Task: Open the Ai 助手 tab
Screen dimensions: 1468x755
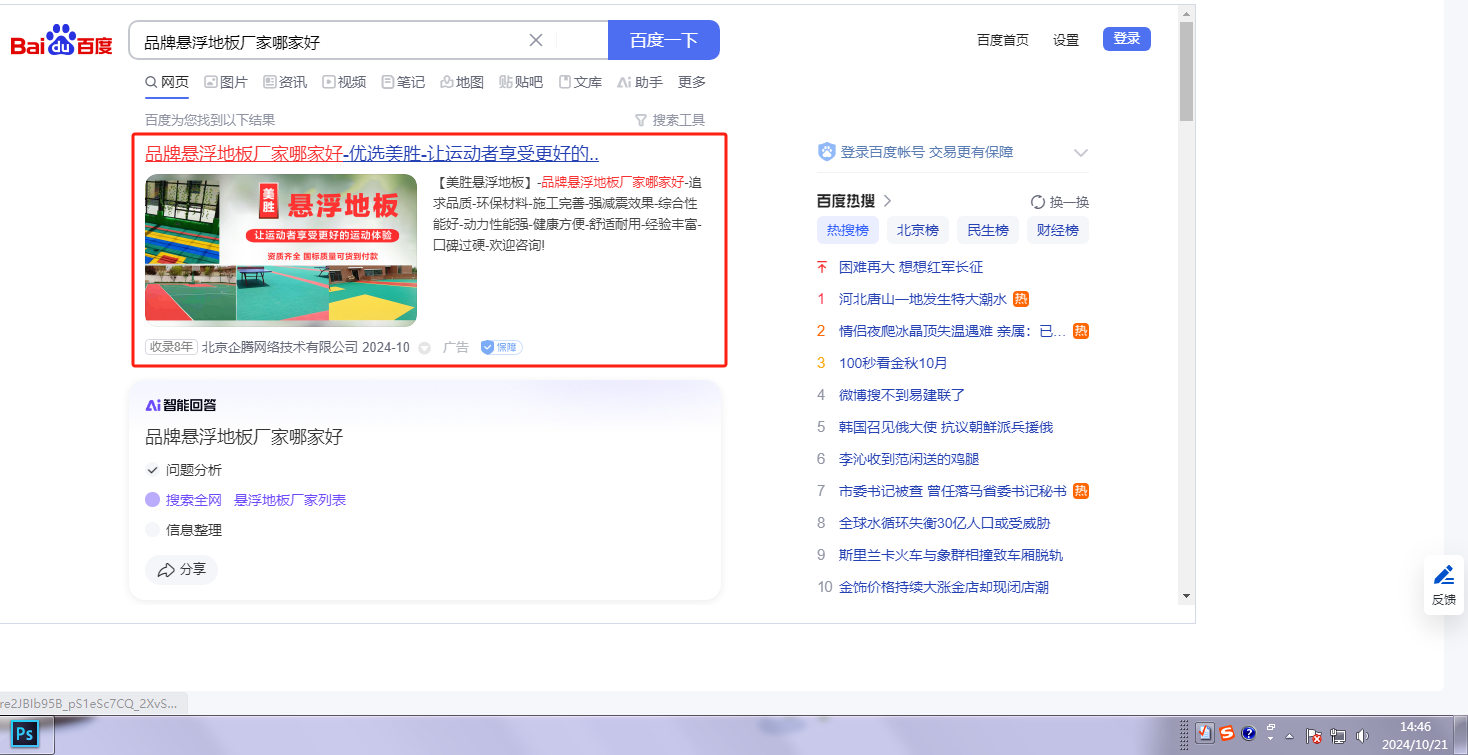Action: (x=640, y=82)
